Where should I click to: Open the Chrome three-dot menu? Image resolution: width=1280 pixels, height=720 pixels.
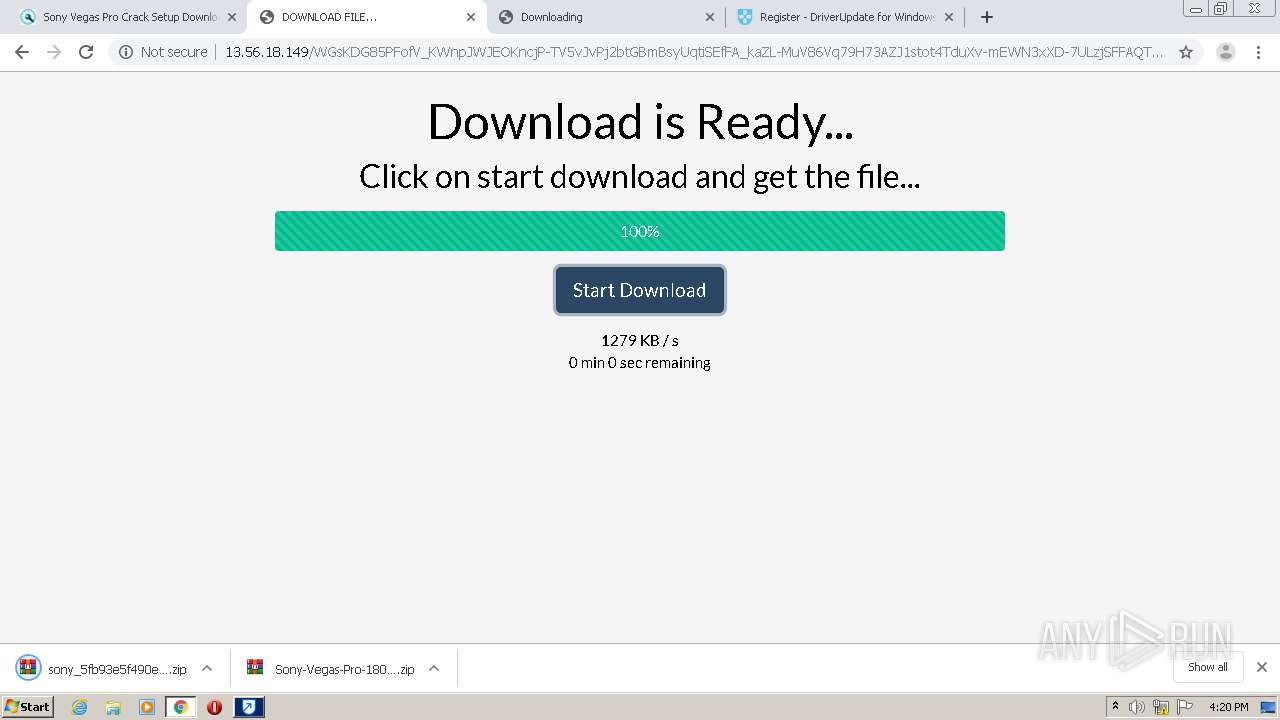[1258, 52]
